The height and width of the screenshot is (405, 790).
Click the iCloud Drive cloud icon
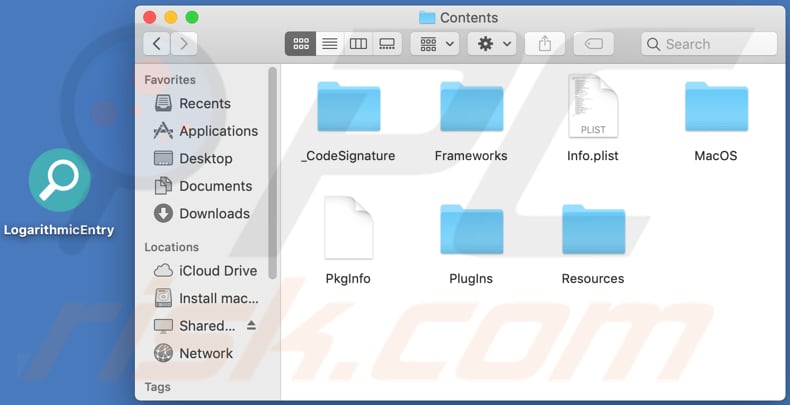coord(163,271)
